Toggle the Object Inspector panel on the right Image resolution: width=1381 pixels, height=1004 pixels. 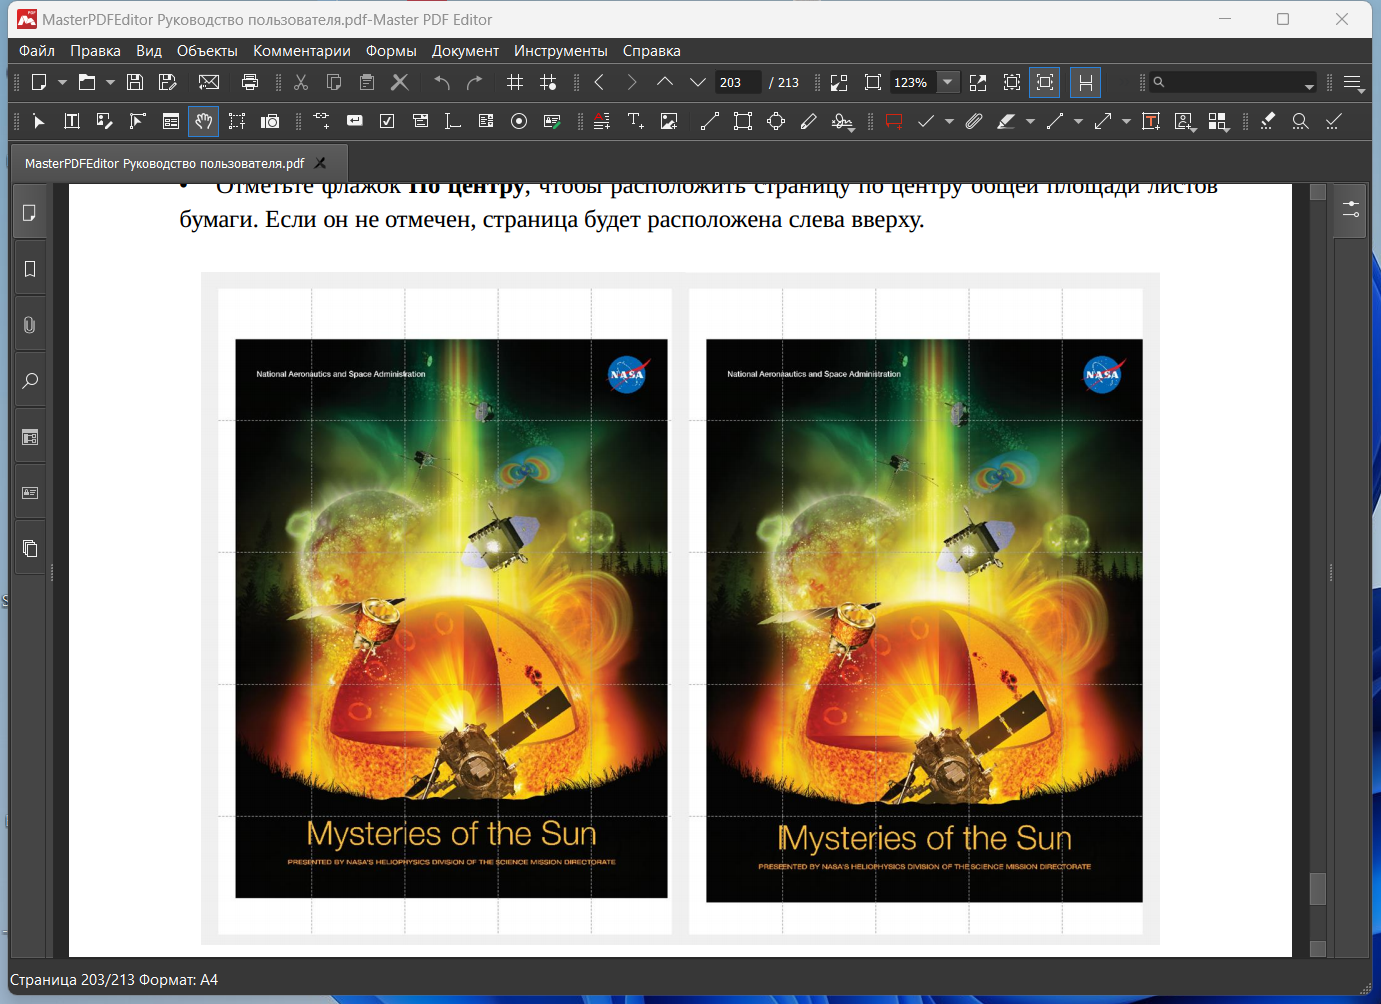point(1351,210)
